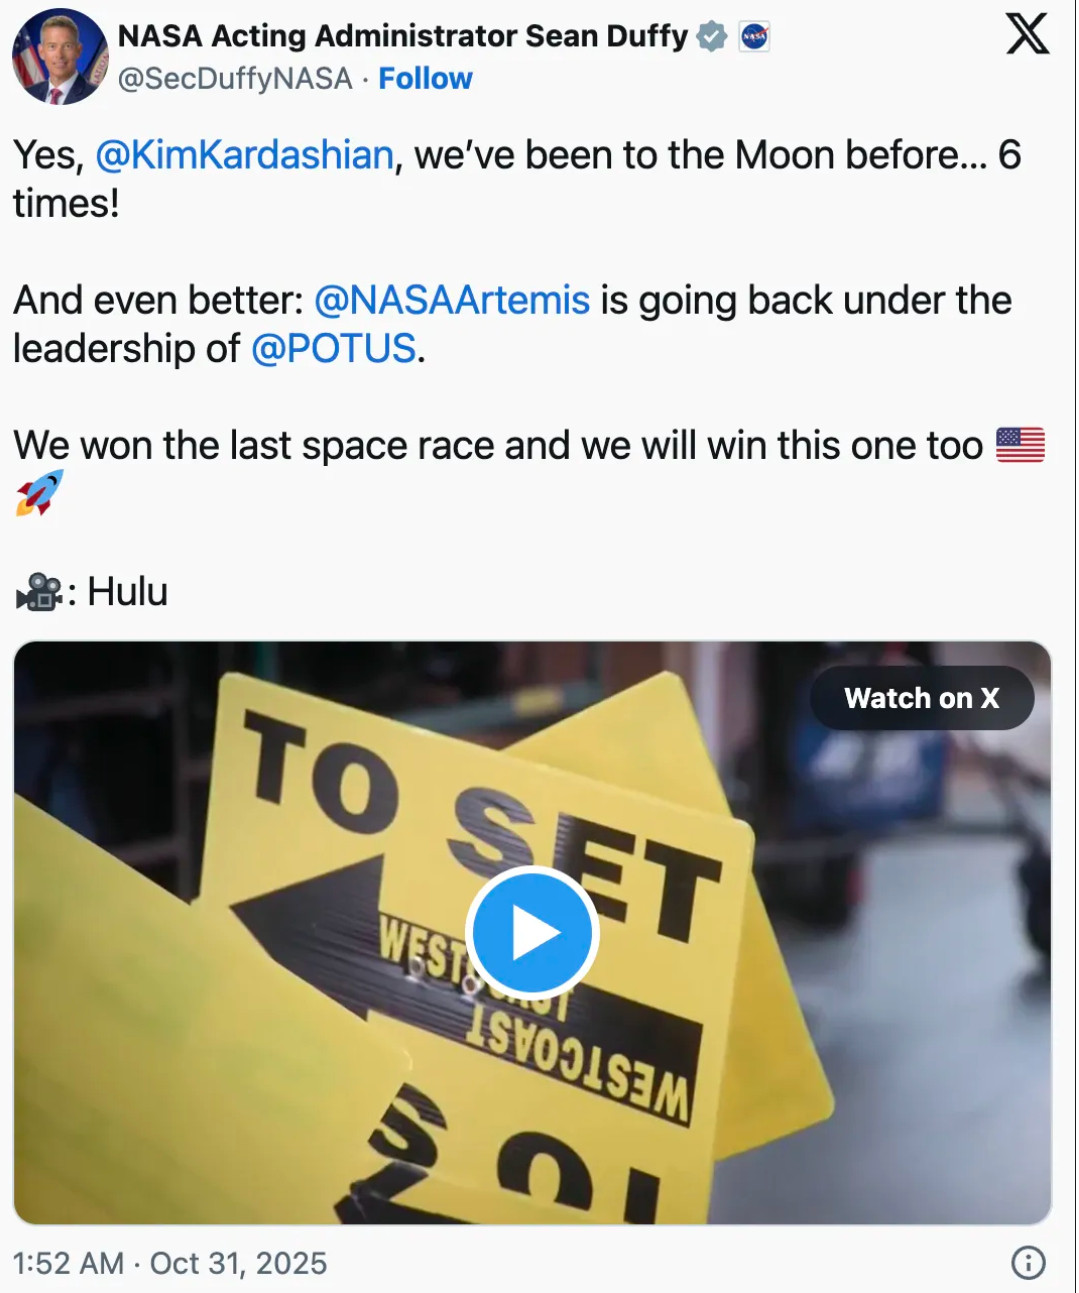This screenshot has width=1079, height=1293.
Task: Click the blue verified checkmark badge
Action: tap(709, 34)
